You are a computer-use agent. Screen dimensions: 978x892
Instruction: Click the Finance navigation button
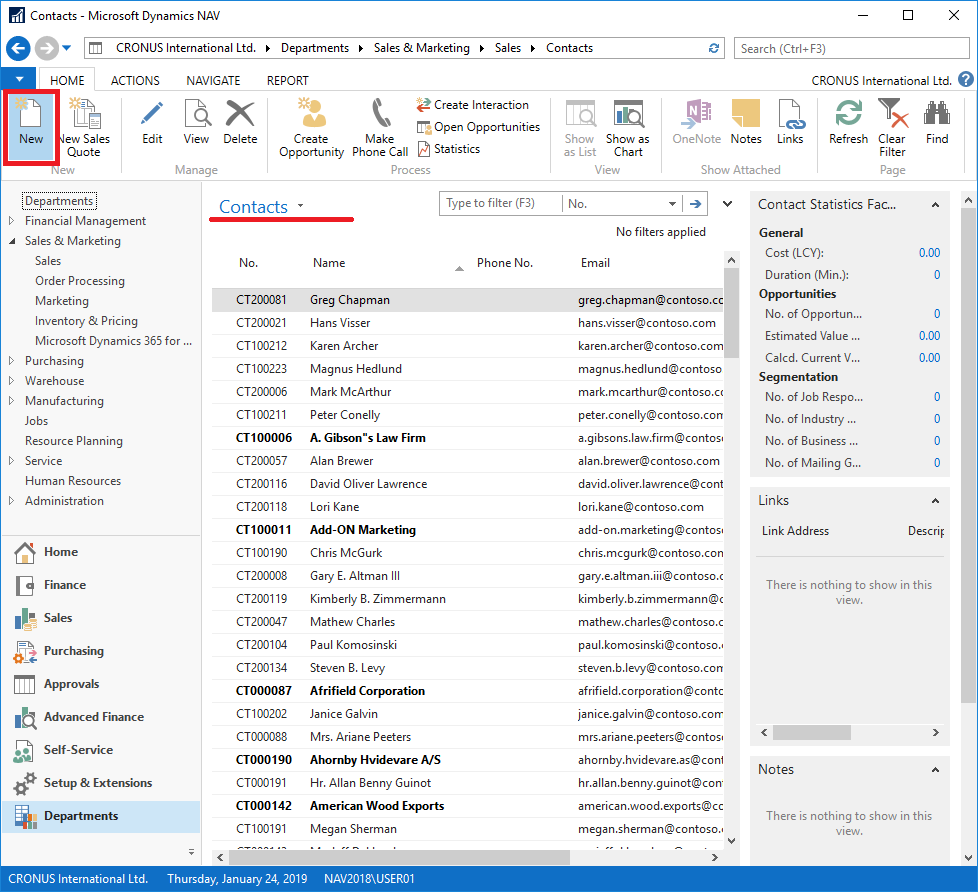click(x=64, y=585)
